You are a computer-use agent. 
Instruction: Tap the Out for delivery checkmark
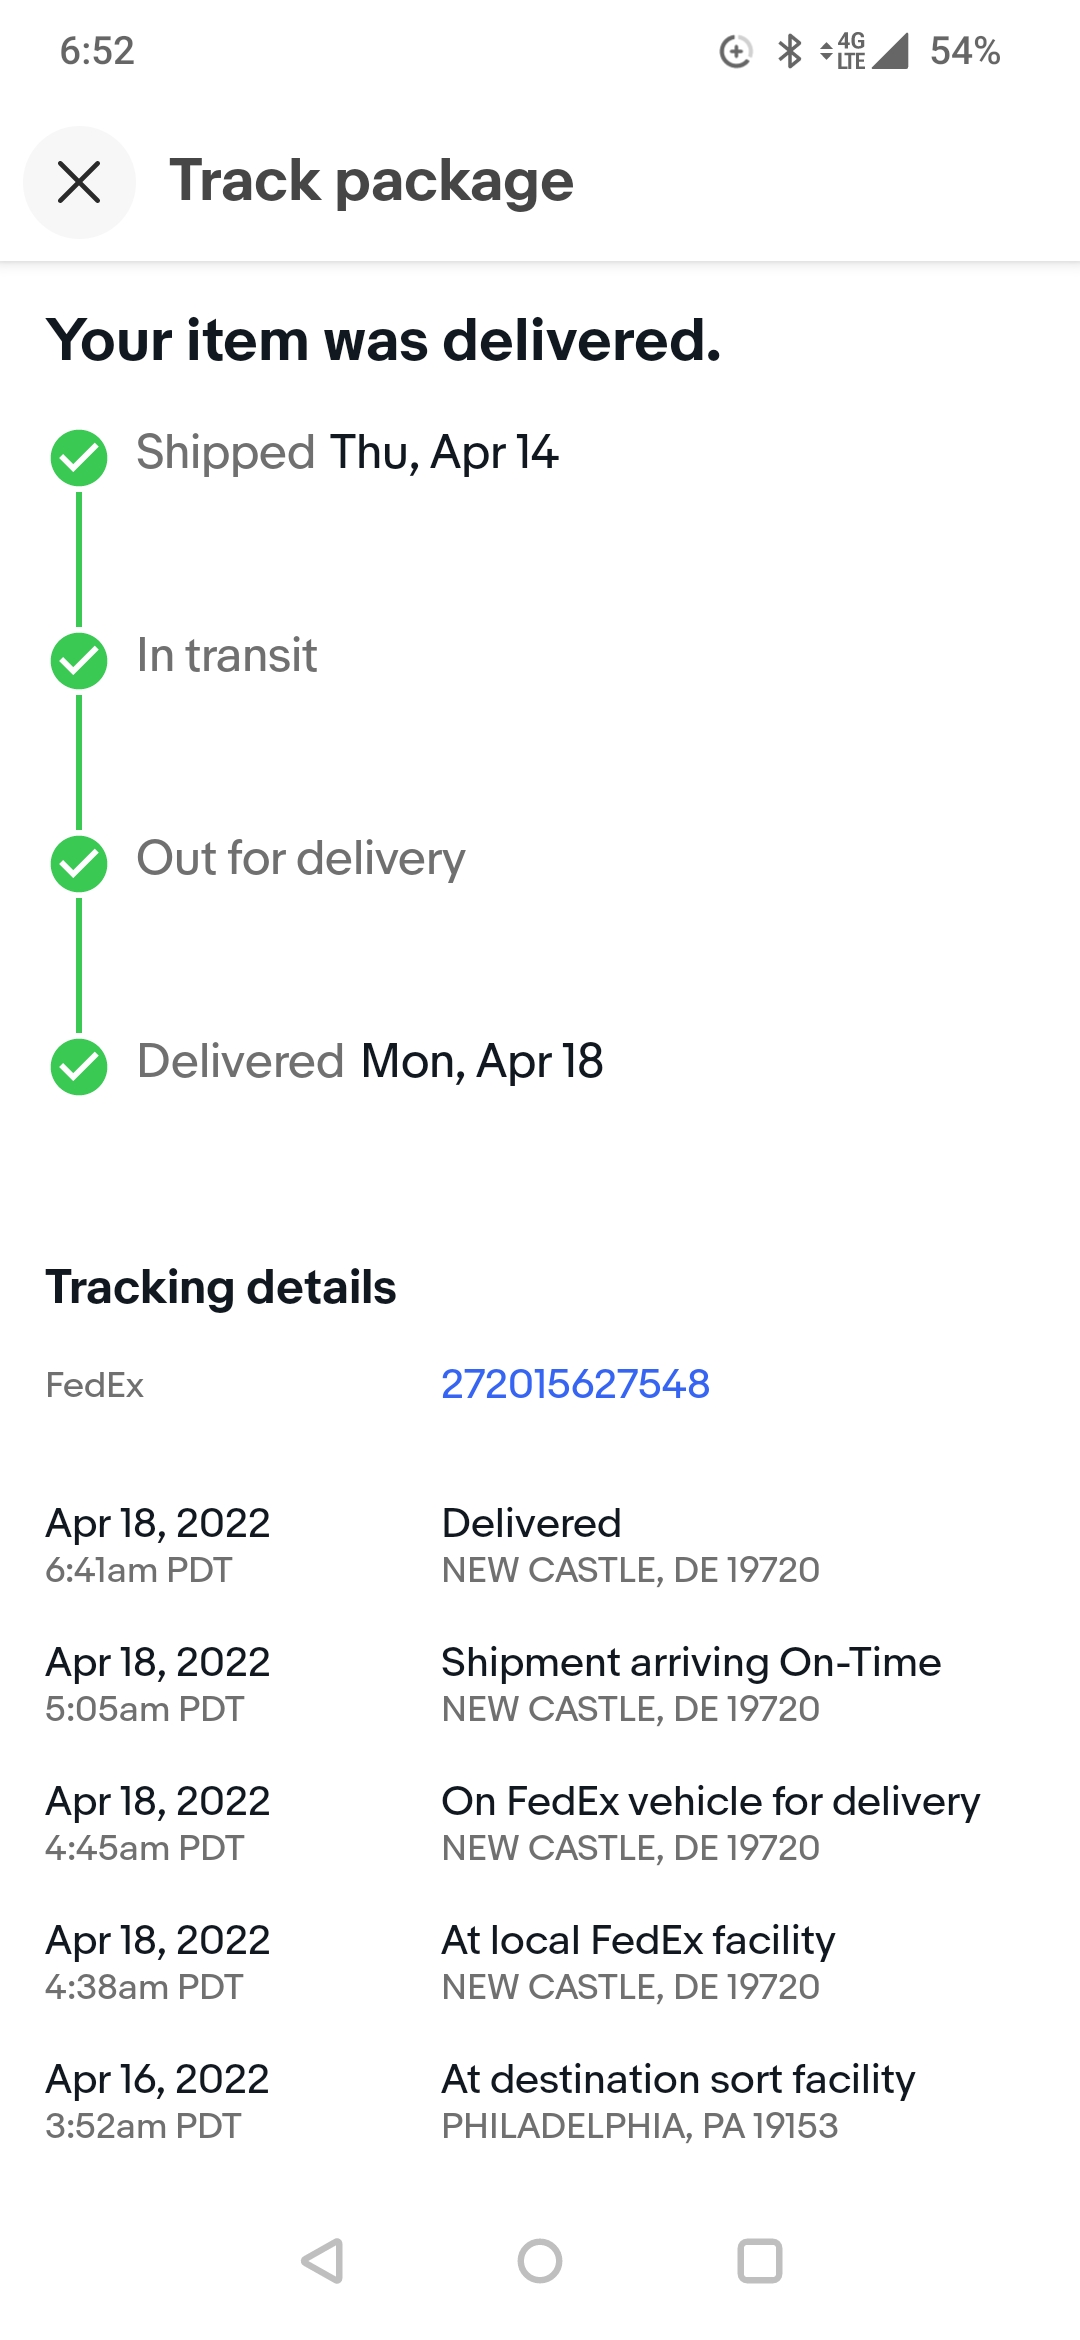[x=79, y=864]
